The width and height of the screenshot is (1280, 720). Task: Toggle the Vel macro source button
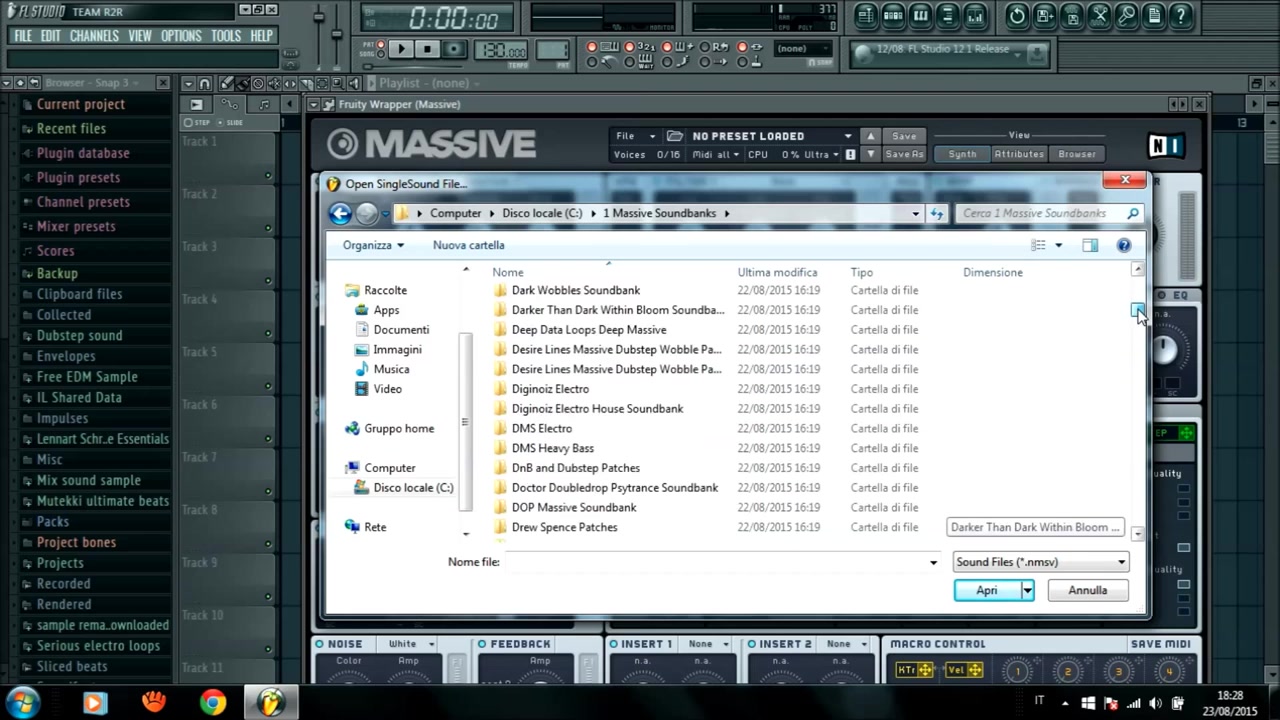pos(965,670)
